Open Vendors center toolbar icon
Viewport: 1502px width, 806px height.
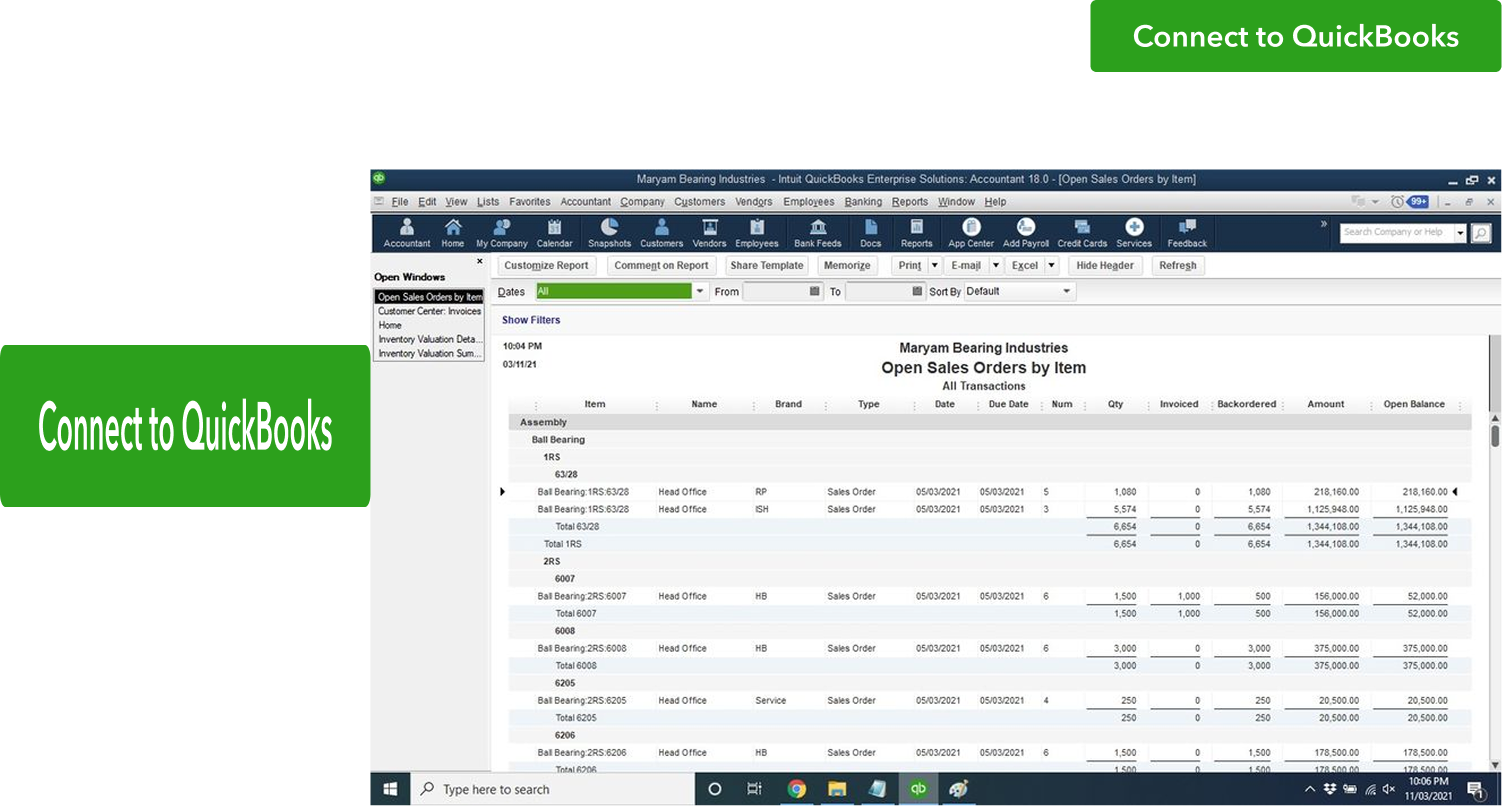click(x=709, y=233)
